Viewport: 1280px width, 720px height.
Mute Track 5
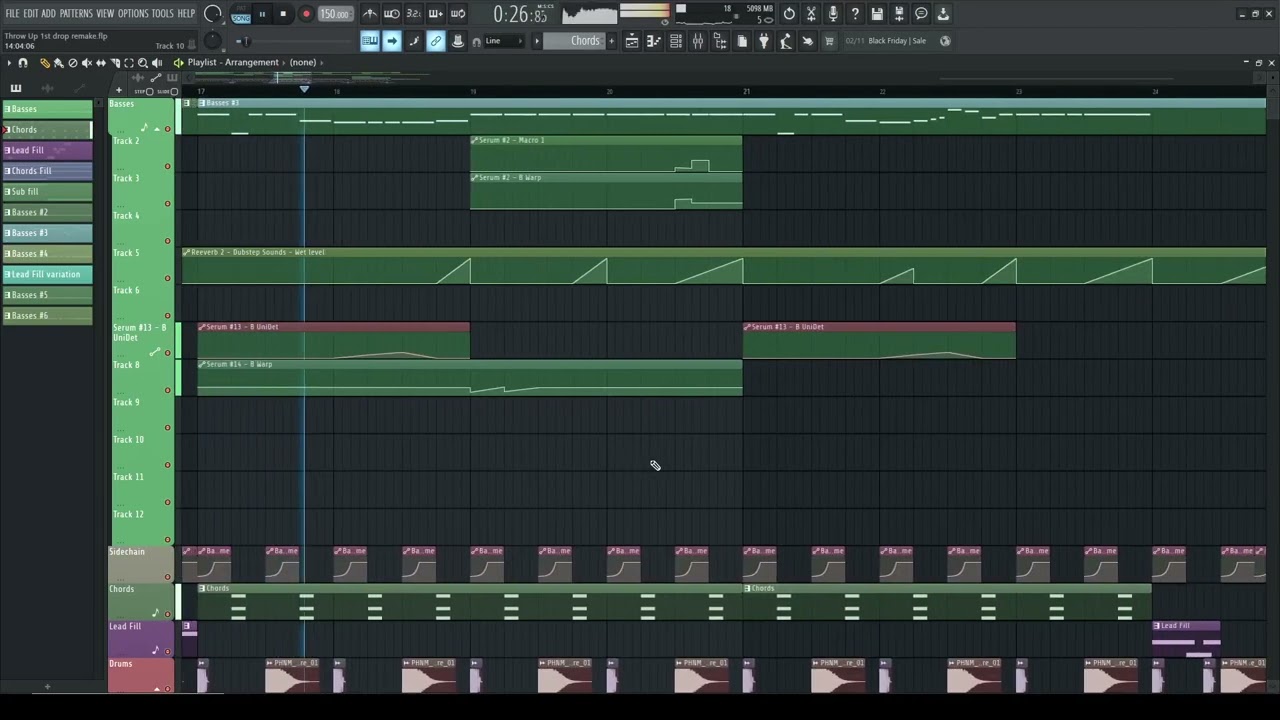click(167, 278)
